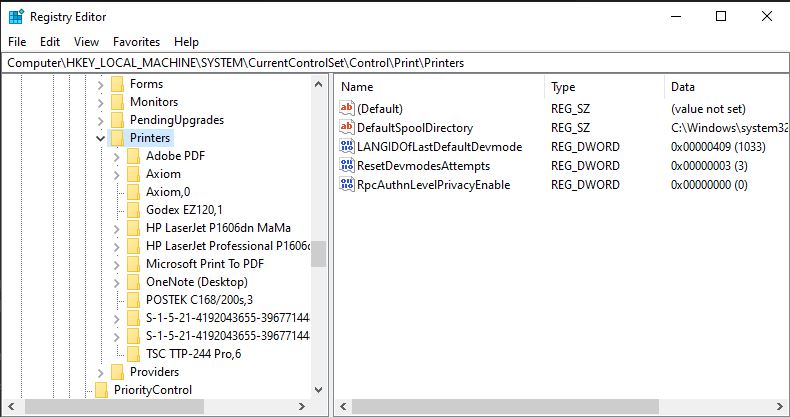Click tree pane scroll up arrow

[318, 84]
